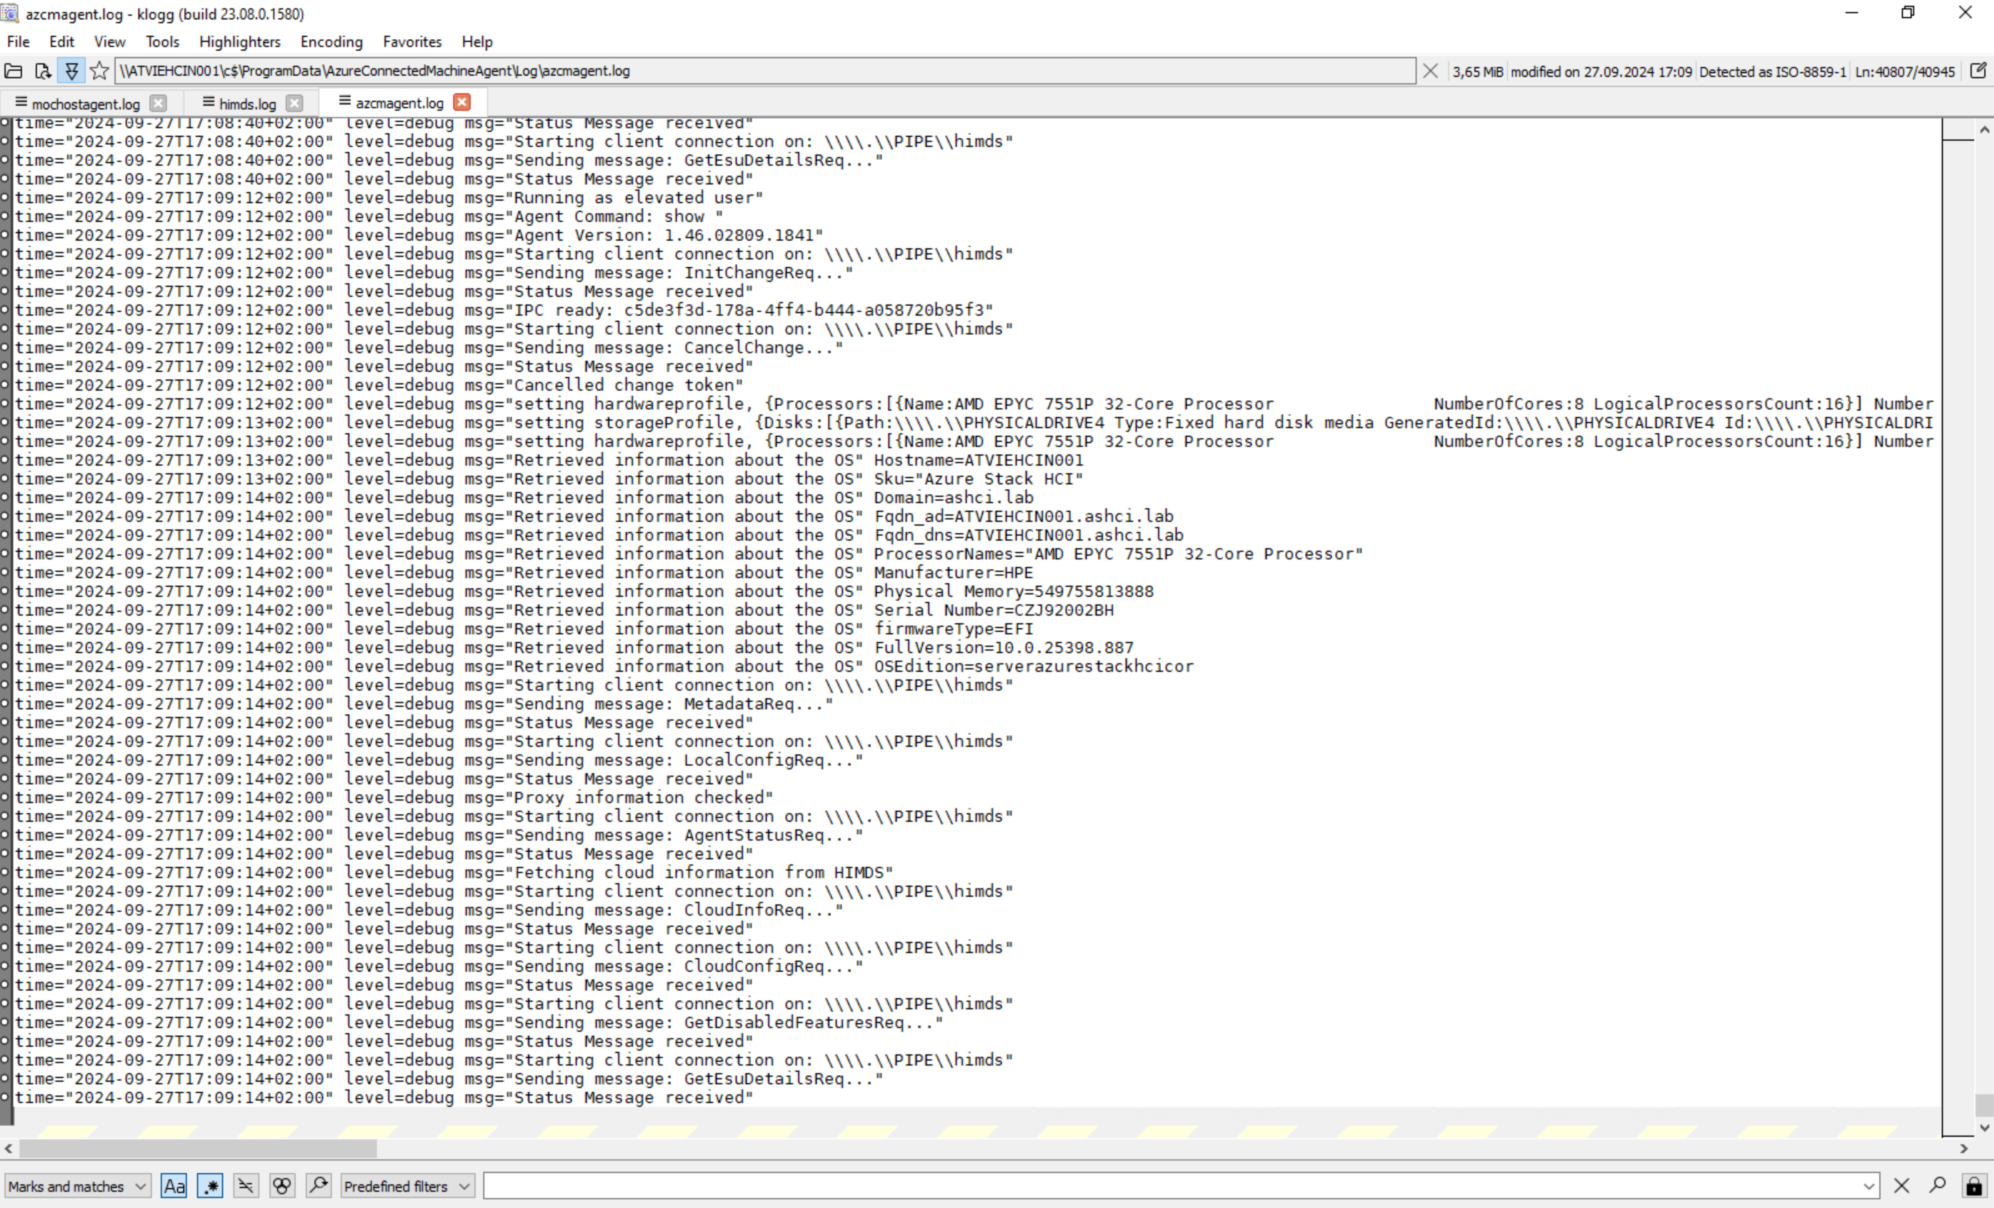The height and width of the screenshot is (1208, 1994).
Task: Click the search text input field
Action: click(x=1170, y=1186)
